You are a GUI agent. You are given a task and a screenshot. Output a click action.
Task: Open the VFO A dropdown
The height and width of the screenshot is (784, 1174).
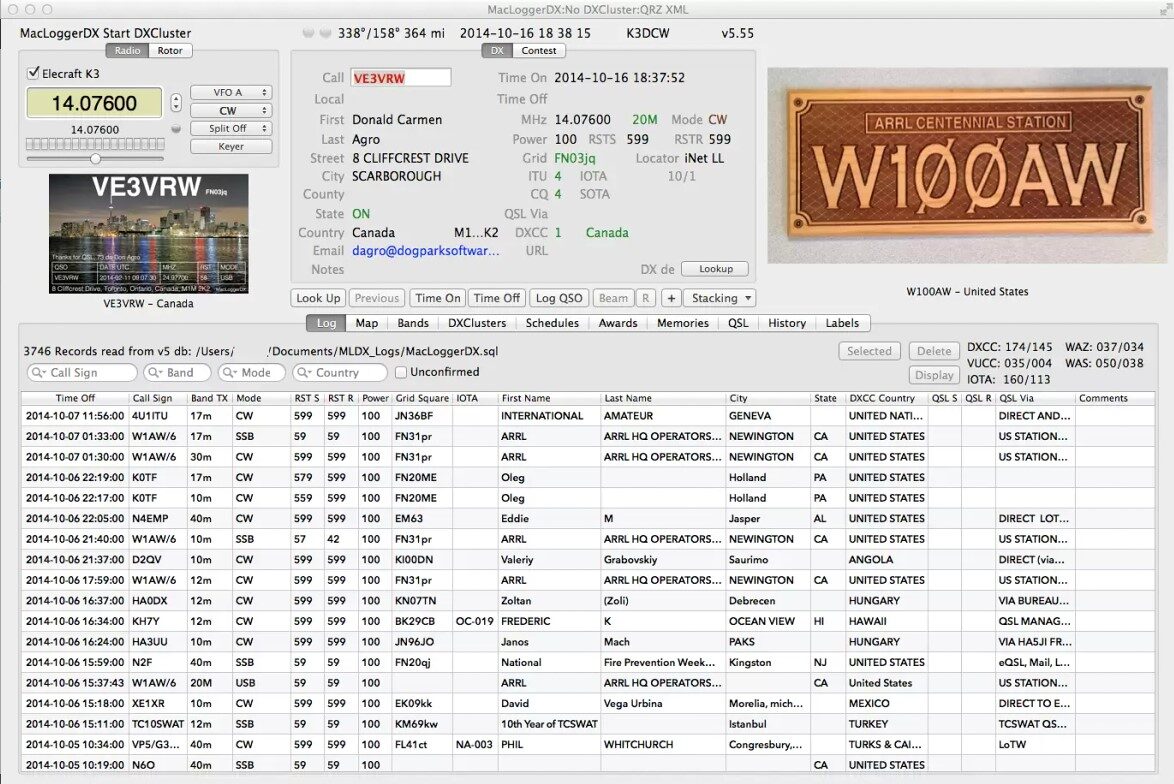(x=231, y=93)
